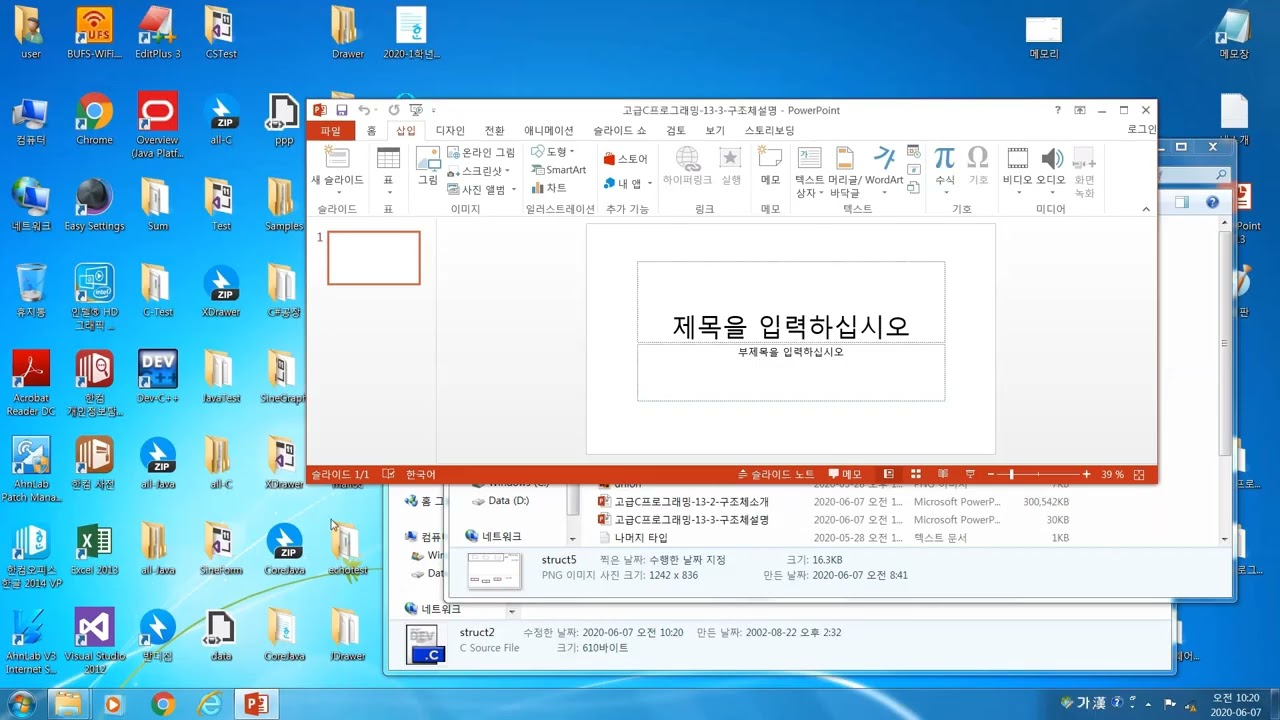Select Visual Studio 2012 desktop icon
The height and width of the screenshot is (720, 1280).
coord(94,641)
